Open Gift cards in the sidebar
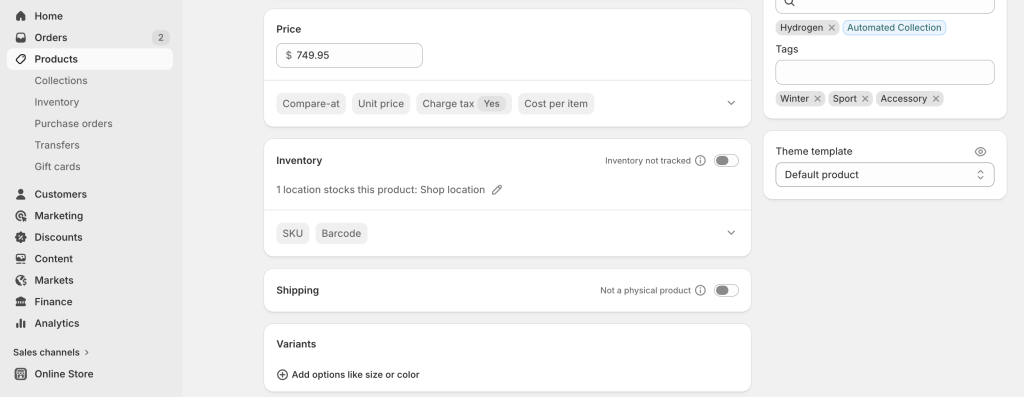Viewport: 1024px width, 397px height. coord(57,167)
